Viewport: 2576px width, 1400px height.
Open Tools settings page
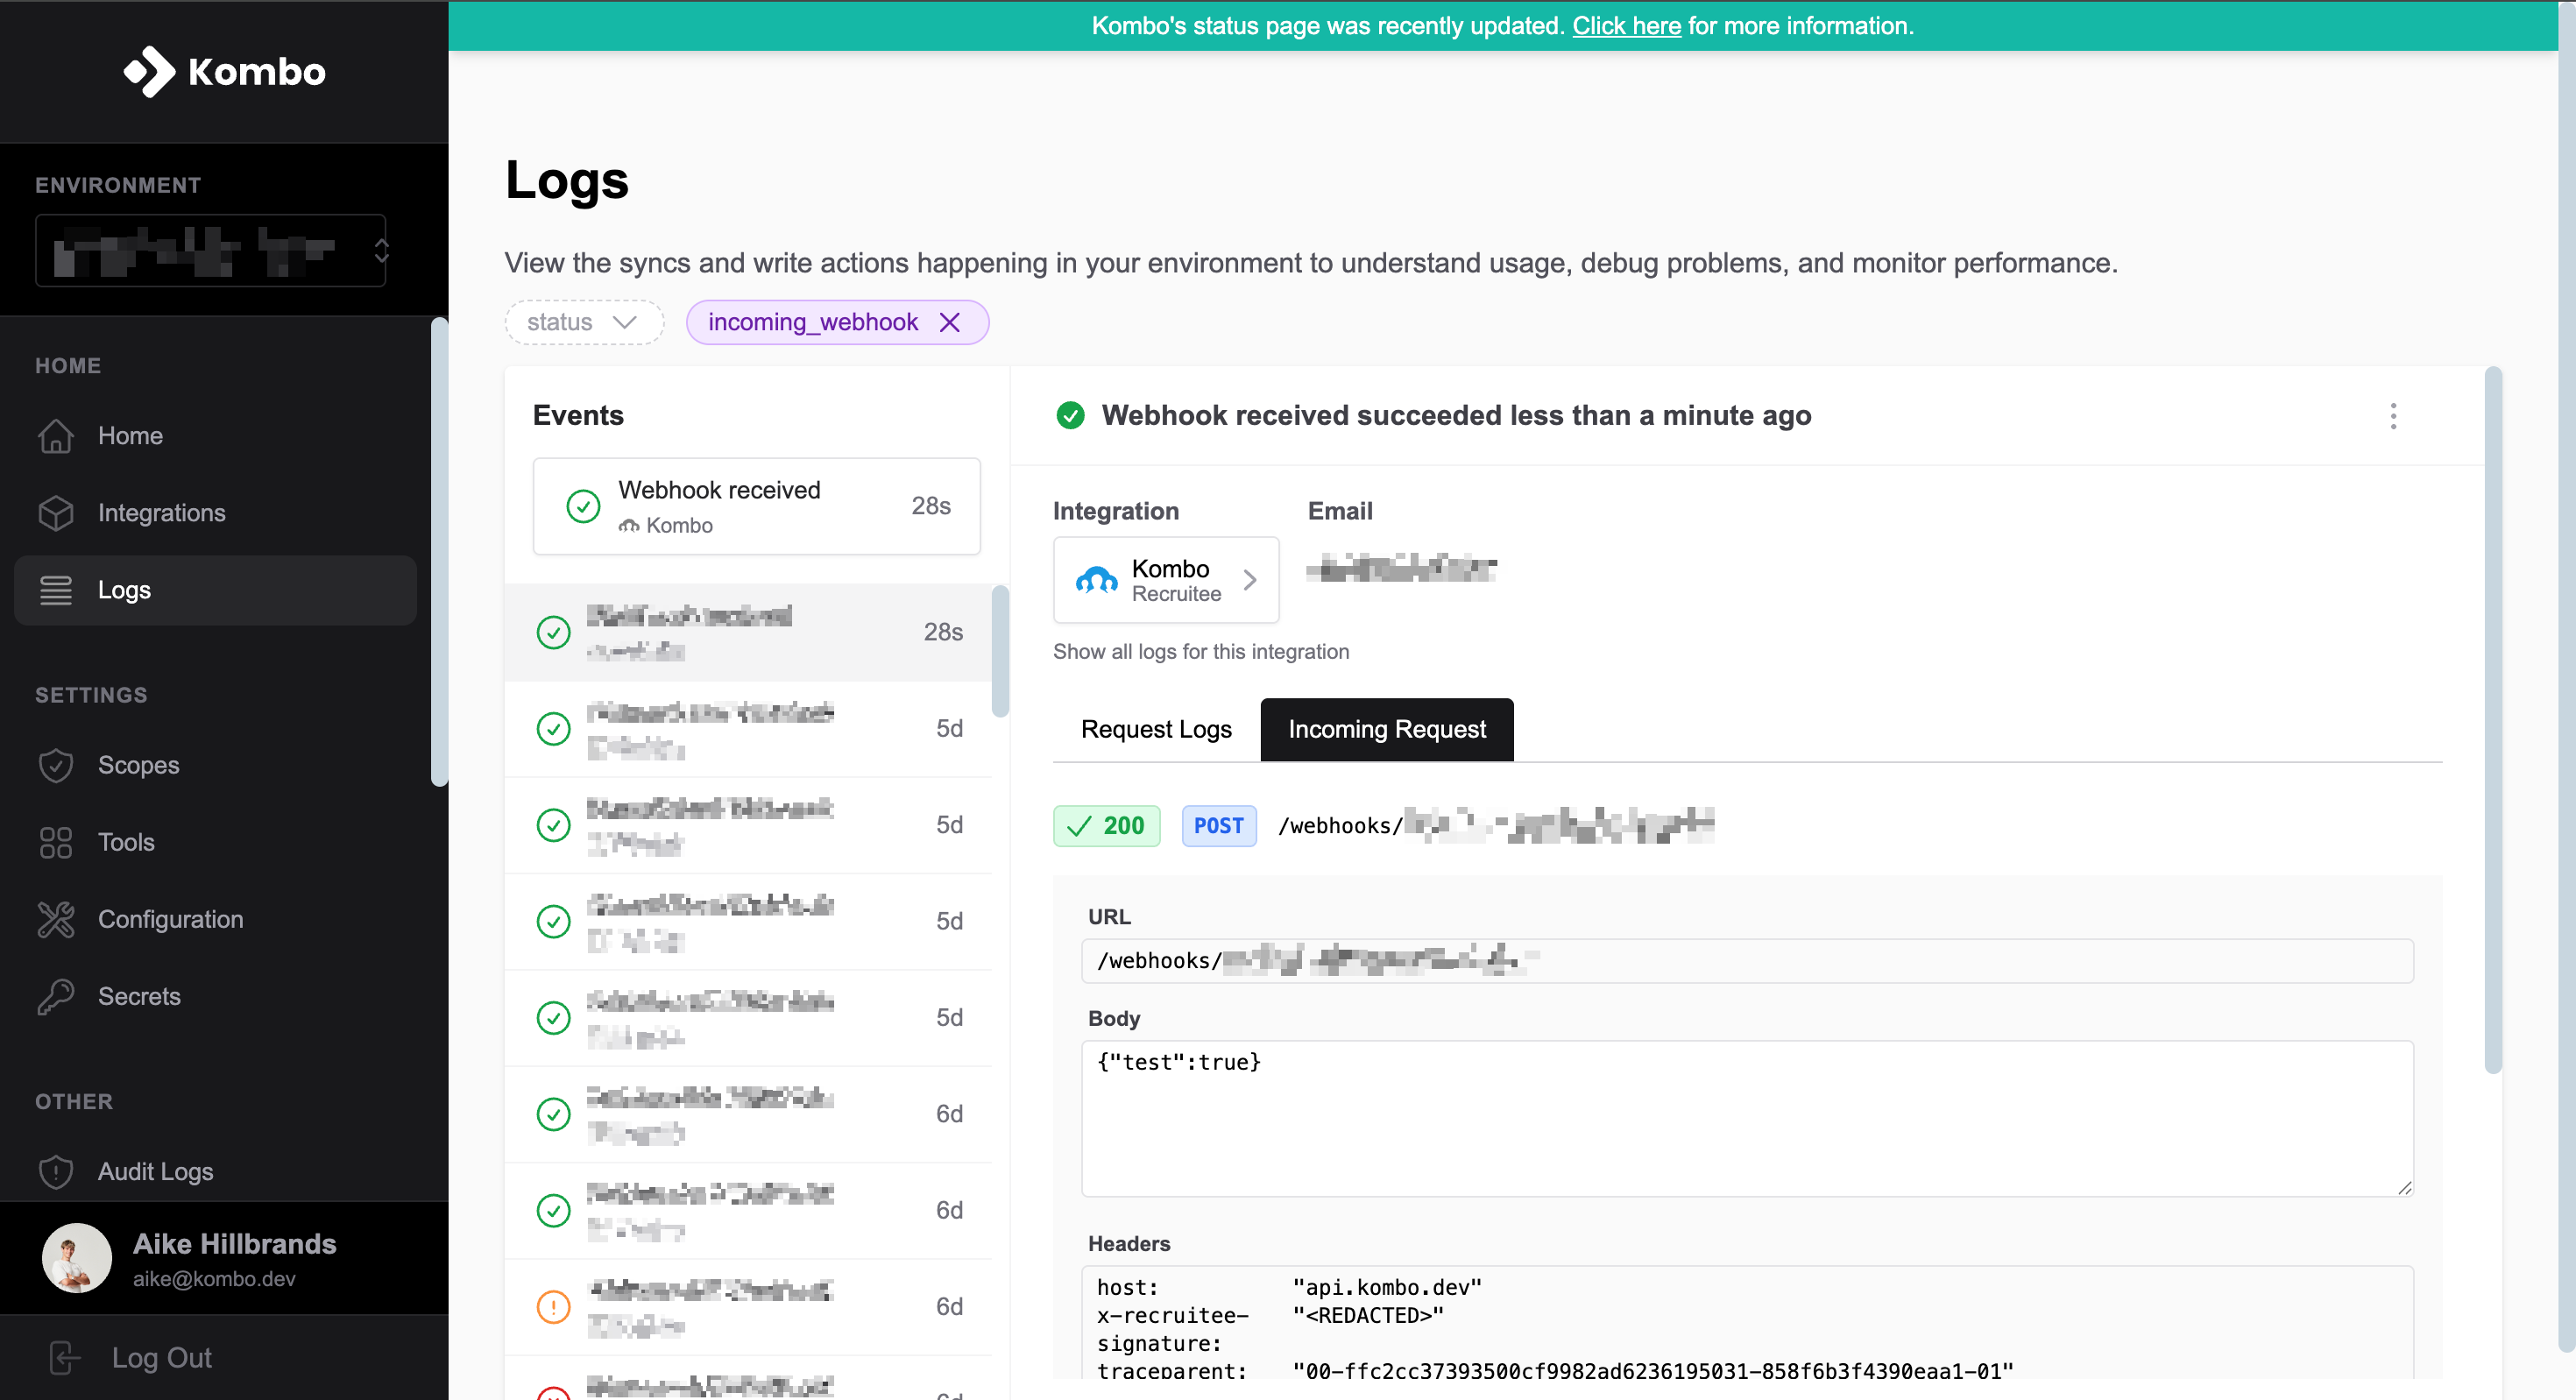point(215,842)
